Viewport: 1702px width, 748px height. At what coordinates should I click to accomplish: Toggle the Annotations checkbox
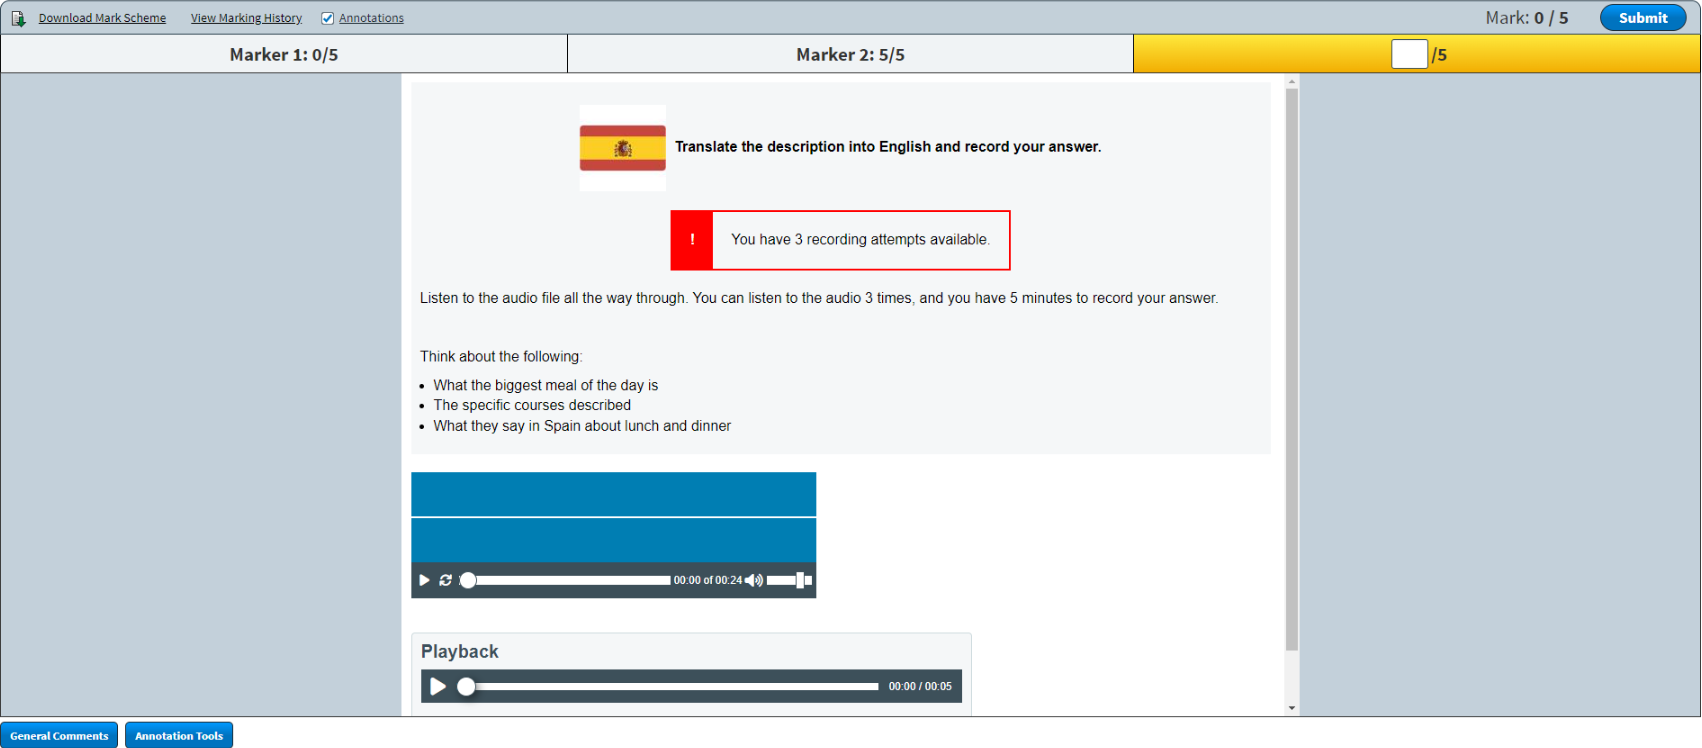[x=327, y=18]
